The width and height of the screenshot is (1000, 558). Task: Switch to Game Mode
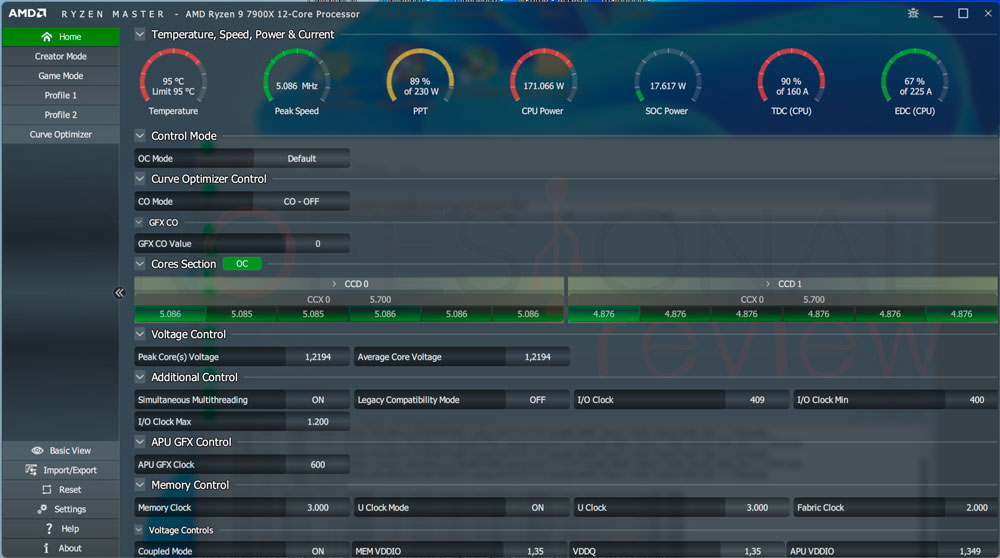(61, 76)
